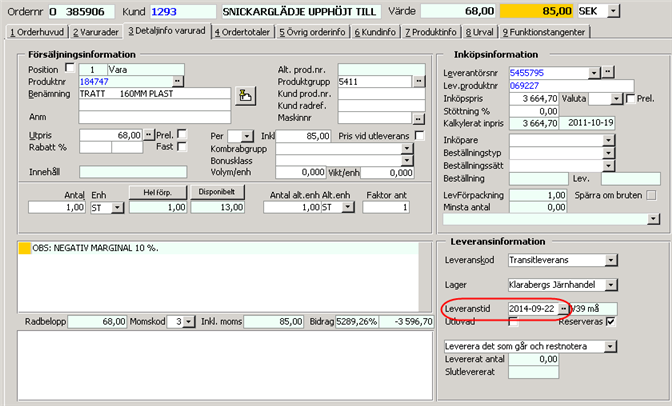Toggle the Utlovad checkbox
Image resolution: width=672 pixels, height=406 pixels.
click(513, 321)
